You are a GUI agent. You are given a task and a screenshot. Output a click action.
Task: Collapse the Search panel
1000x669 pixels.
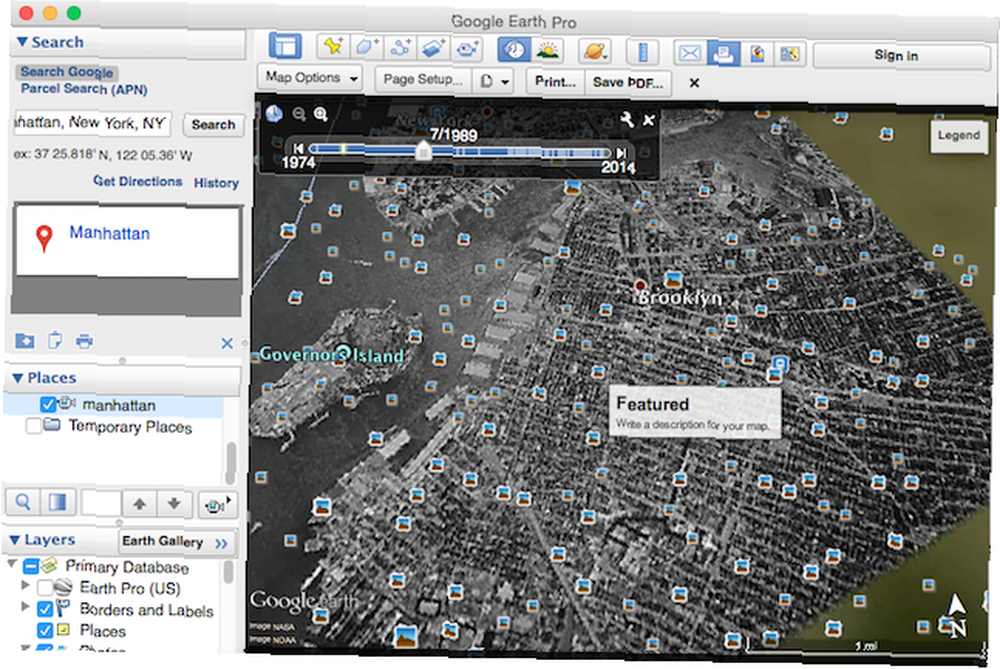(x=22, y=42)
